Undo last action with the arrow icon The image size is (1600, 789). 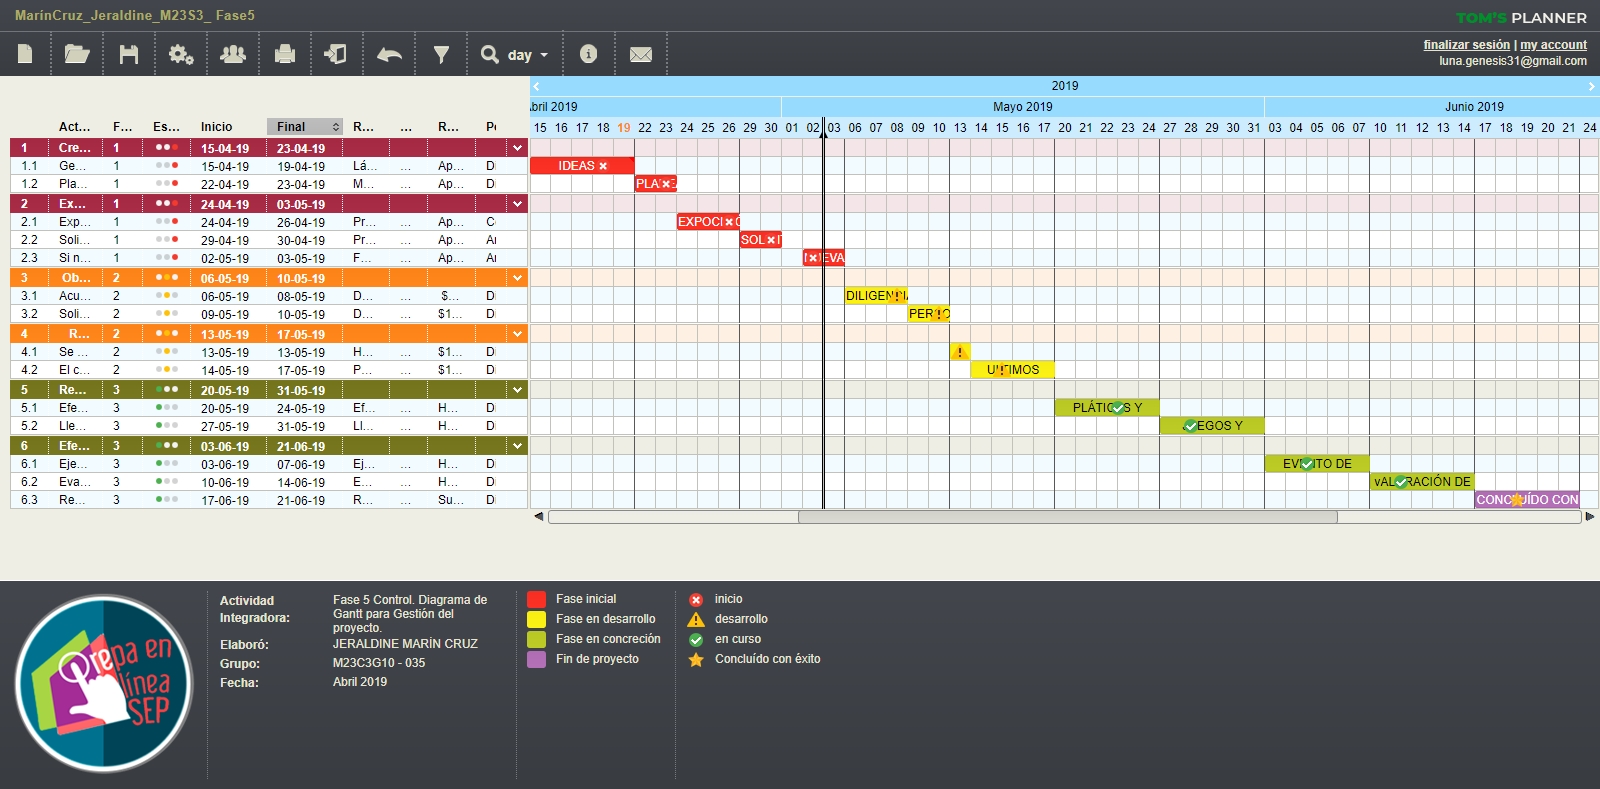(x=389, y=54)
